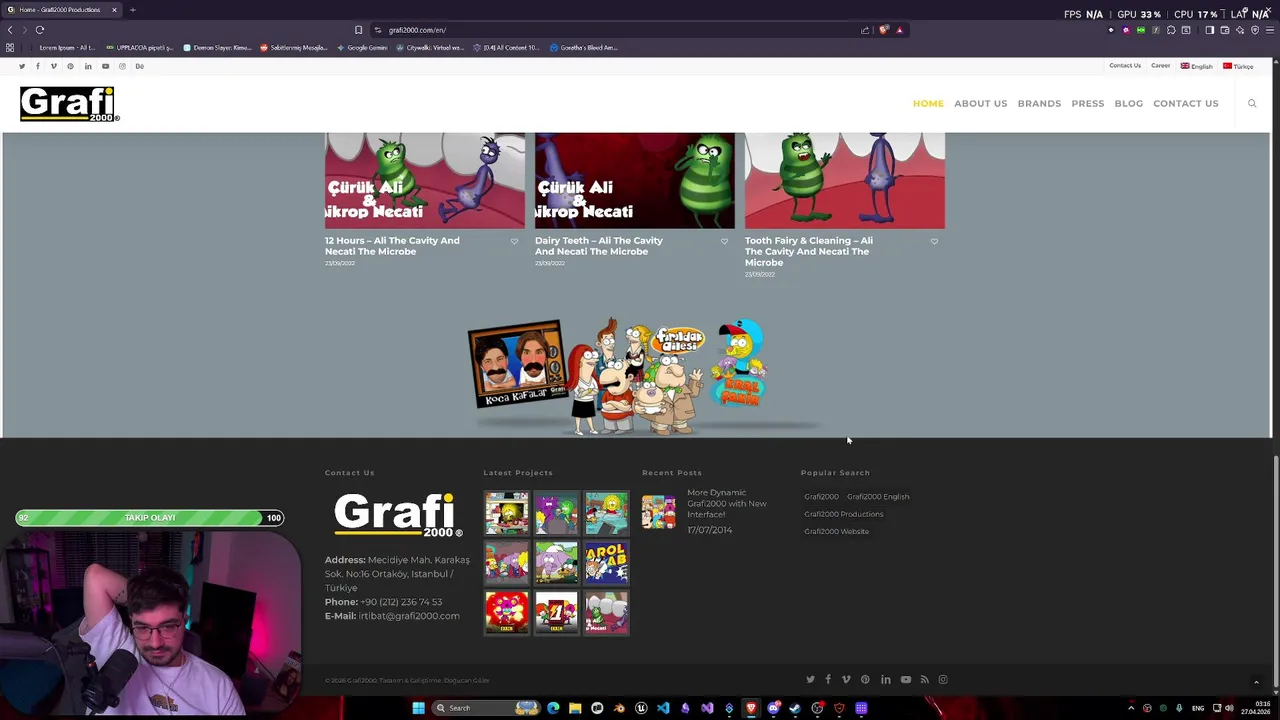Open the browser apps grid icon in bookmarks bar

click(10, 48)
